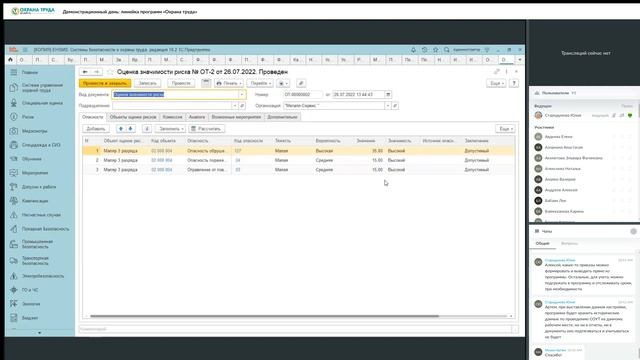
Task: Click Провести и закрыть button
Action: [x=105, y=83]
